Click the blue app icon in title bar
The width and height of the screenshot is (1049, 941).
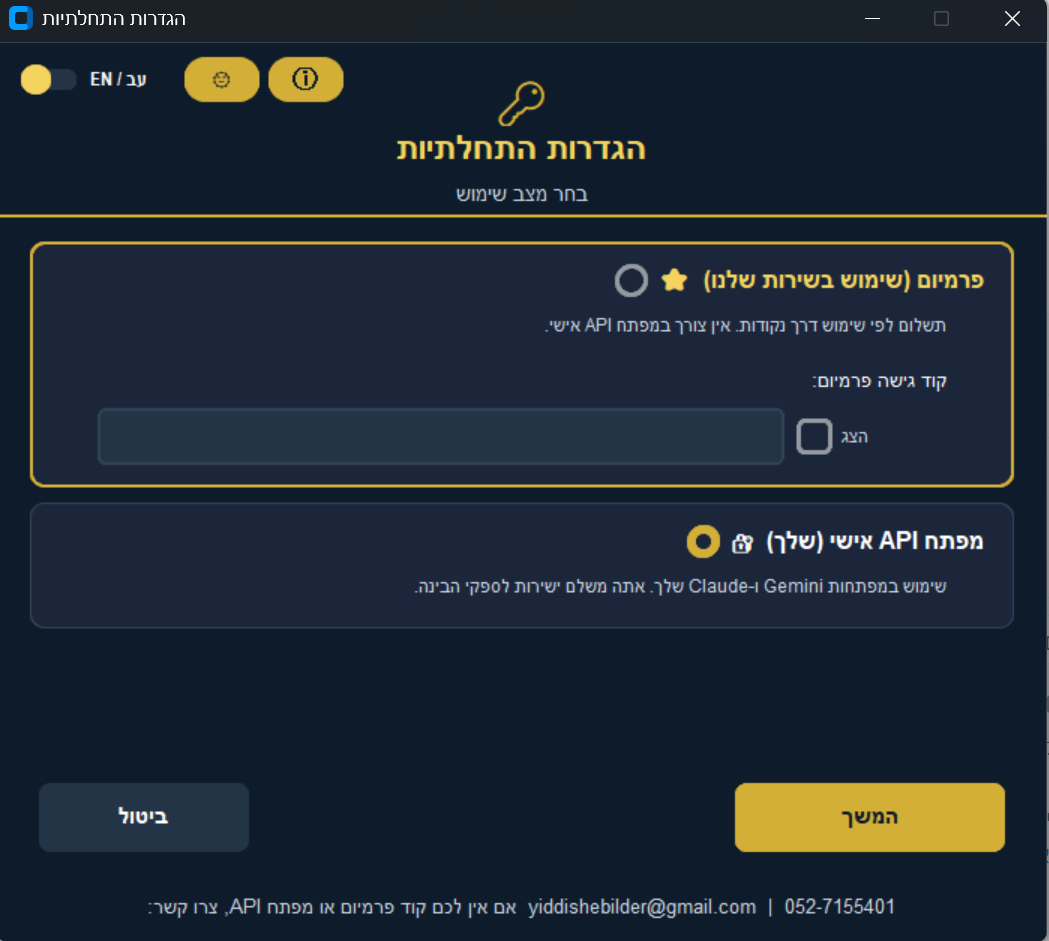(19, 18)
